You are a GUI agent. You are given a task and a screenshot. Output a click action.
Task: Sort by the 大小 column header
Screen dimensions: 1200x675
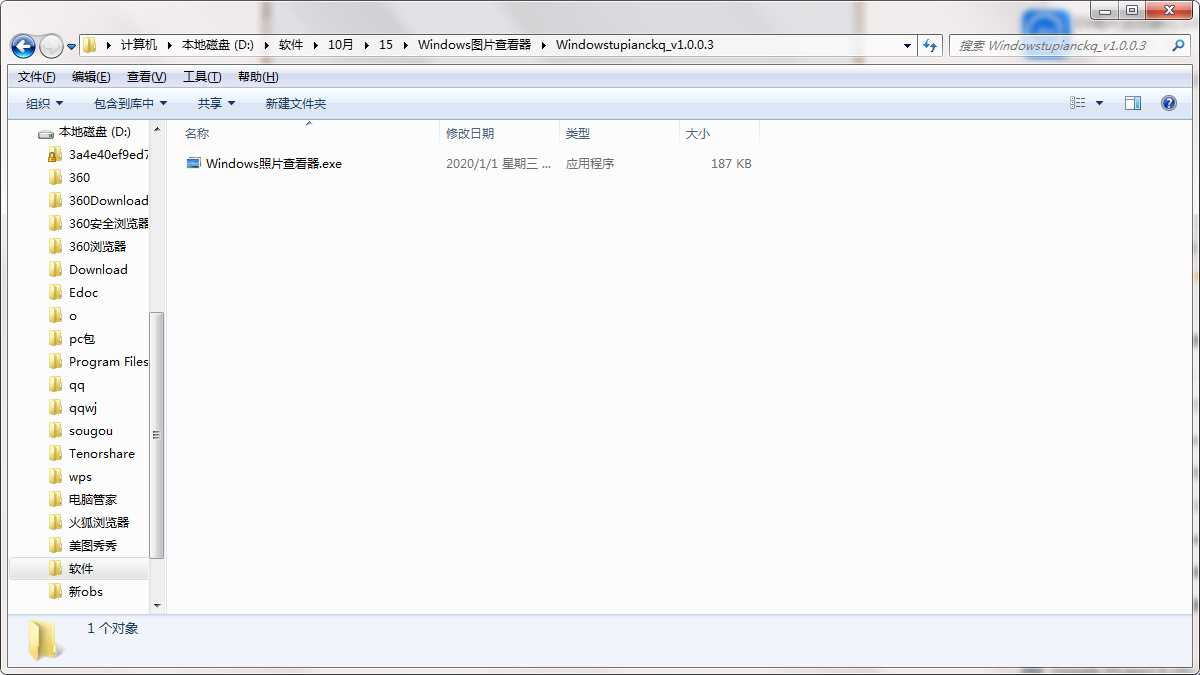pos(720,133)
